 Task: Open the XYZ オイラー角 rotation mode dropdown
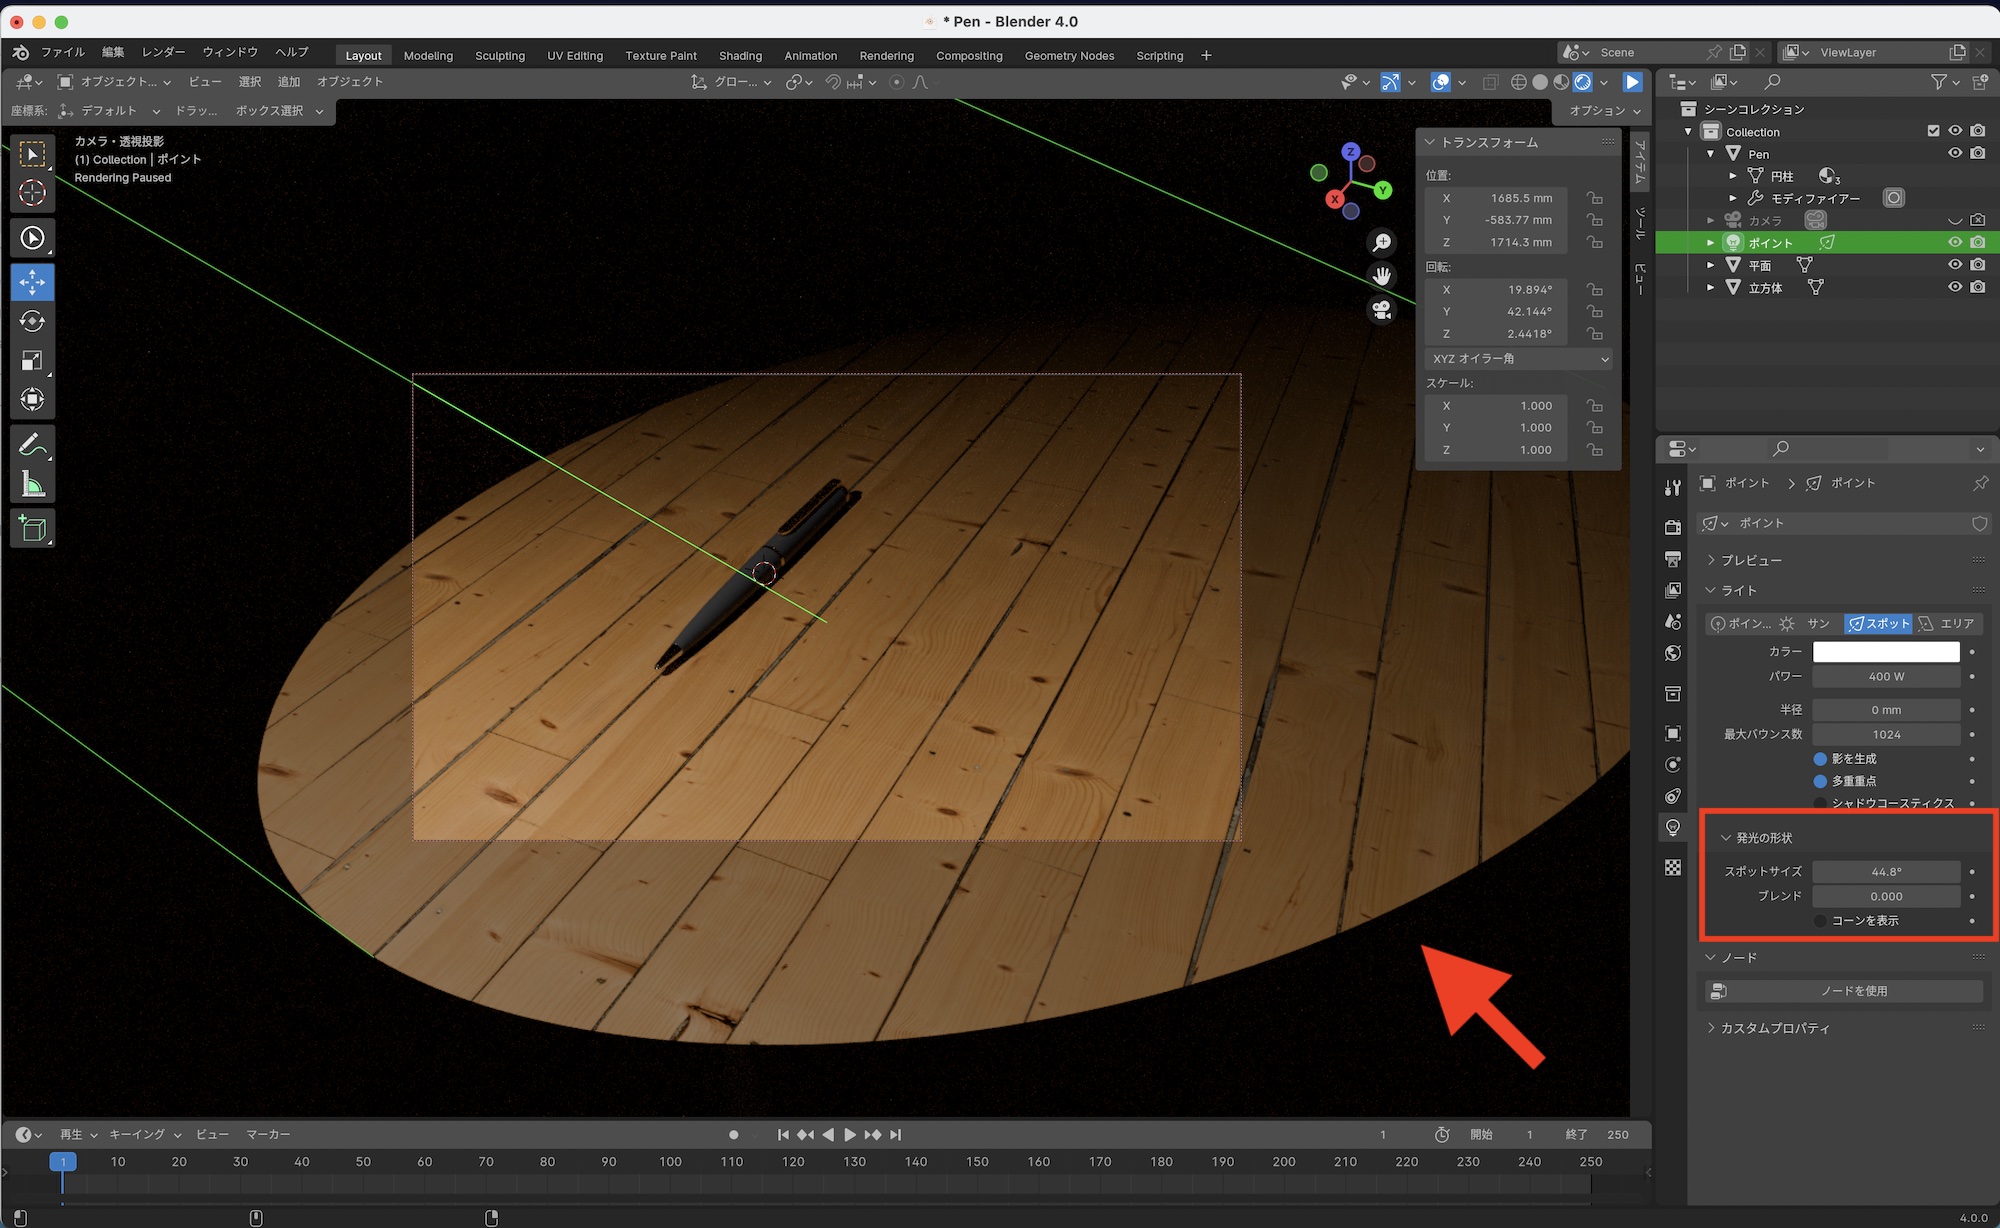[1519, 358]
